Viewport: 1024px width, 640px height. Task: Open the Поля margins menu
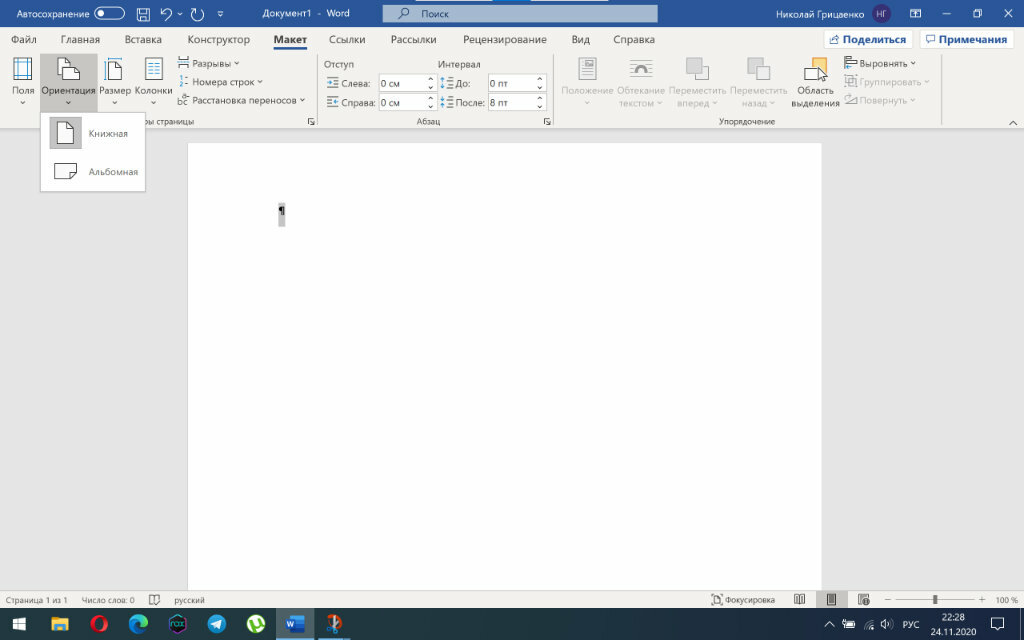tap(23, 80)
